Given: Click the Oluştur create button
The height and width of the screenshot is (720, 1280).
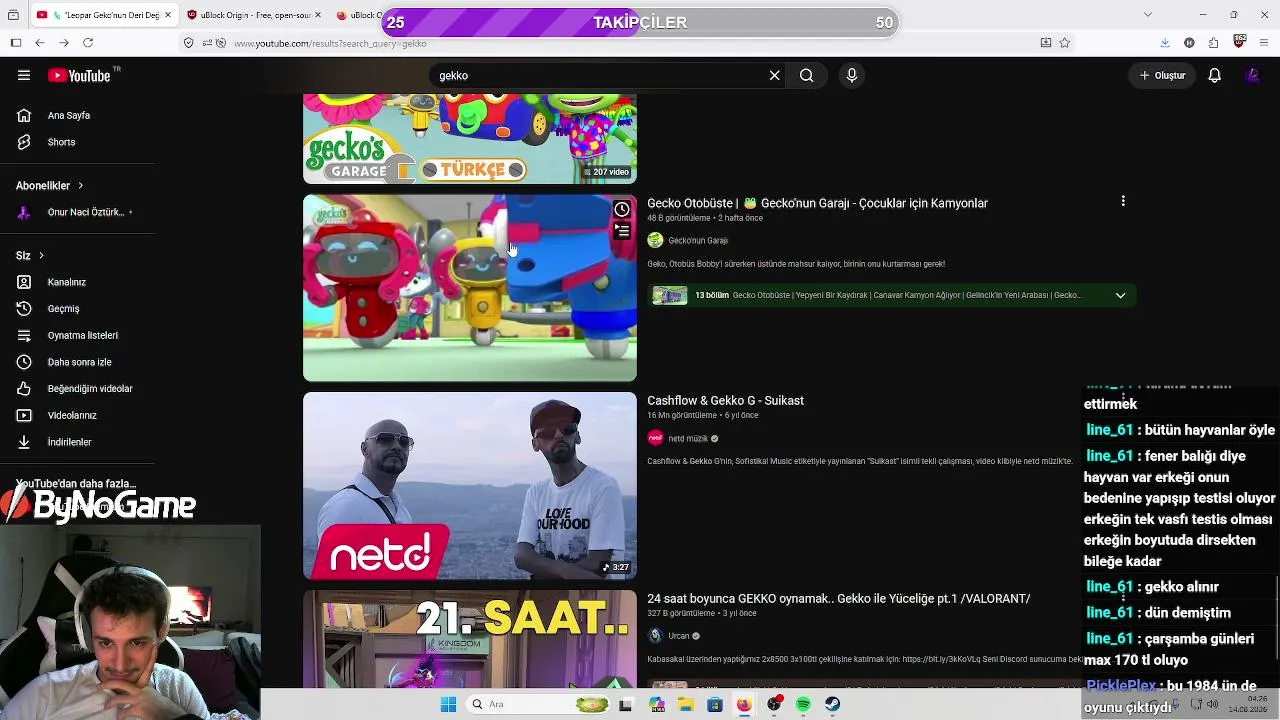Looking at the screenshot, I should point(1162,75).
